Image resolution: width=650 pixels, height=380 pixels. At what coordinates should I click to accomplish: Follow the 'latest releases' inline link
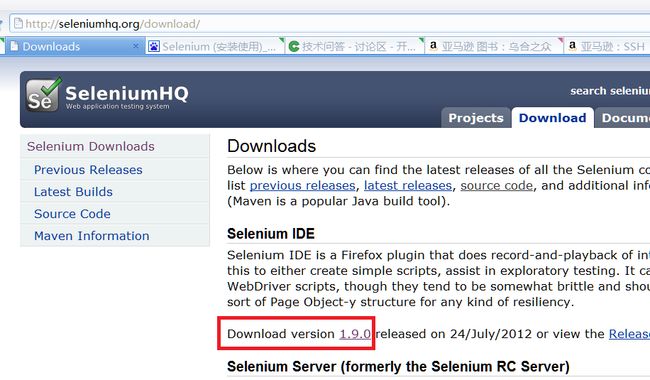[x=408, y=185]
